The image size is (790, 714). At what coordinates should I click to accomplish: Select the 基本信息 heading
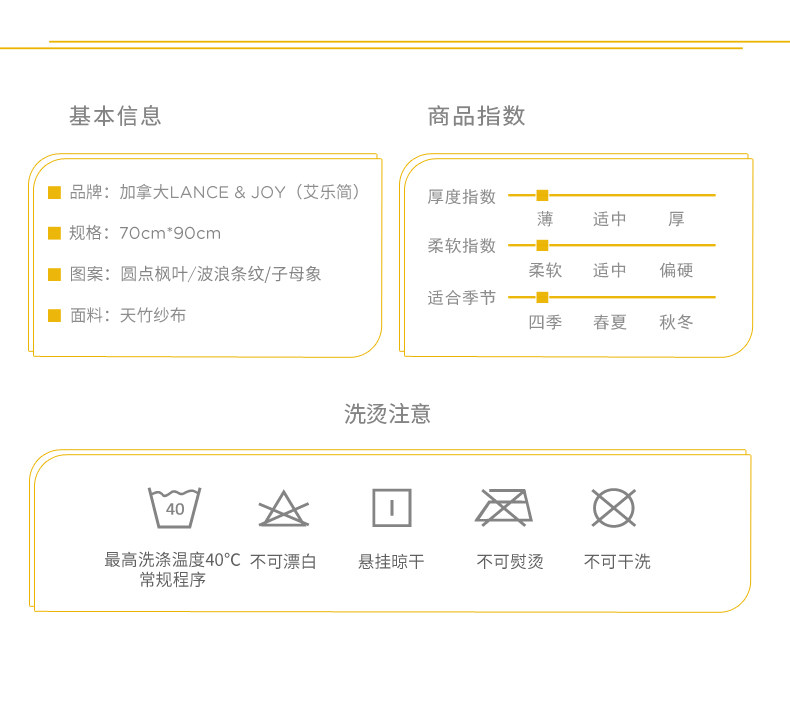(x=115, y=116)
